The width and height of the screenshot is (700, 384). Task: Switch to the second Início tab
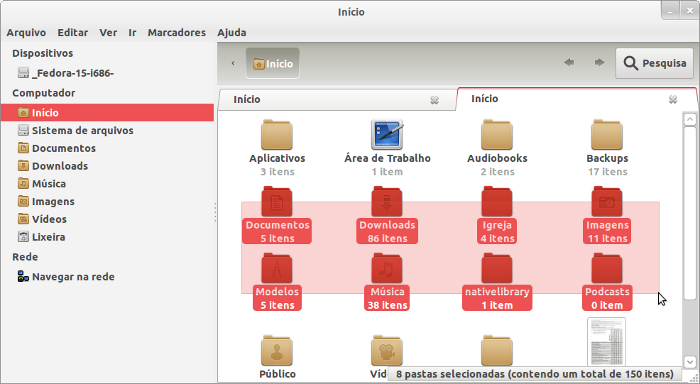pyautogui.click(x=577, y=99)
